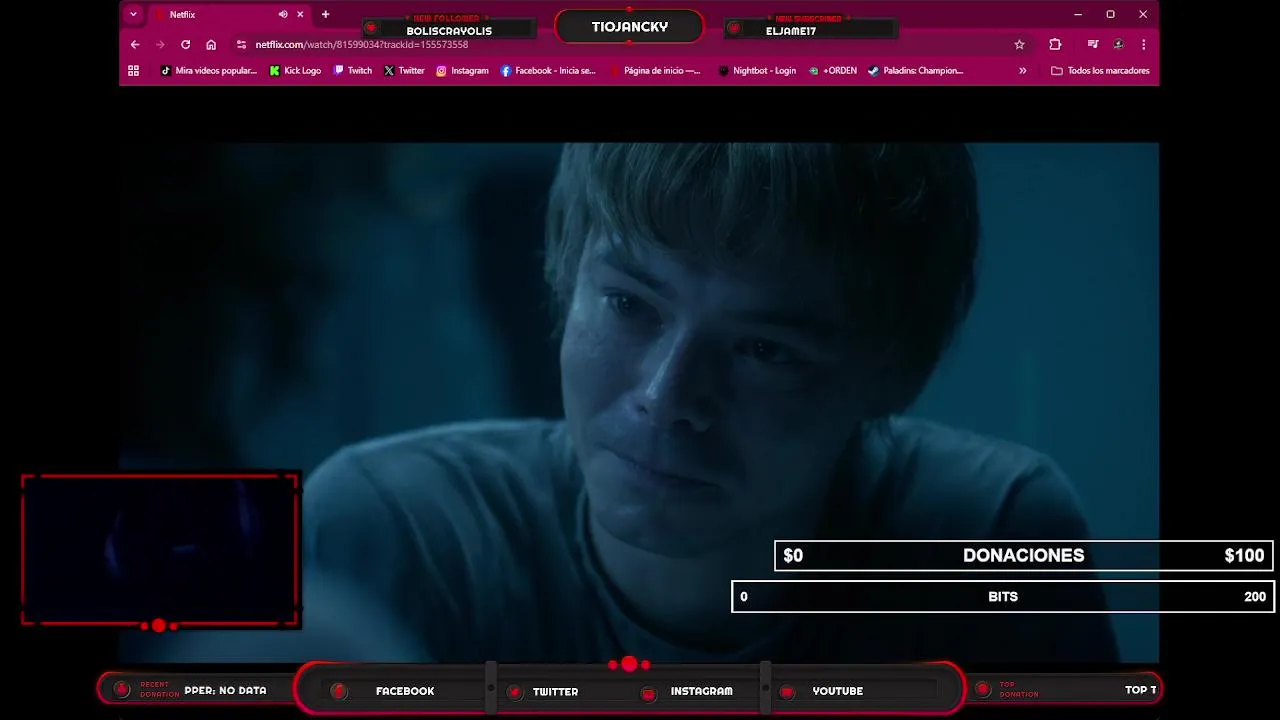
Task: Open the Extensions puzzle icon
Action: 1055,44
